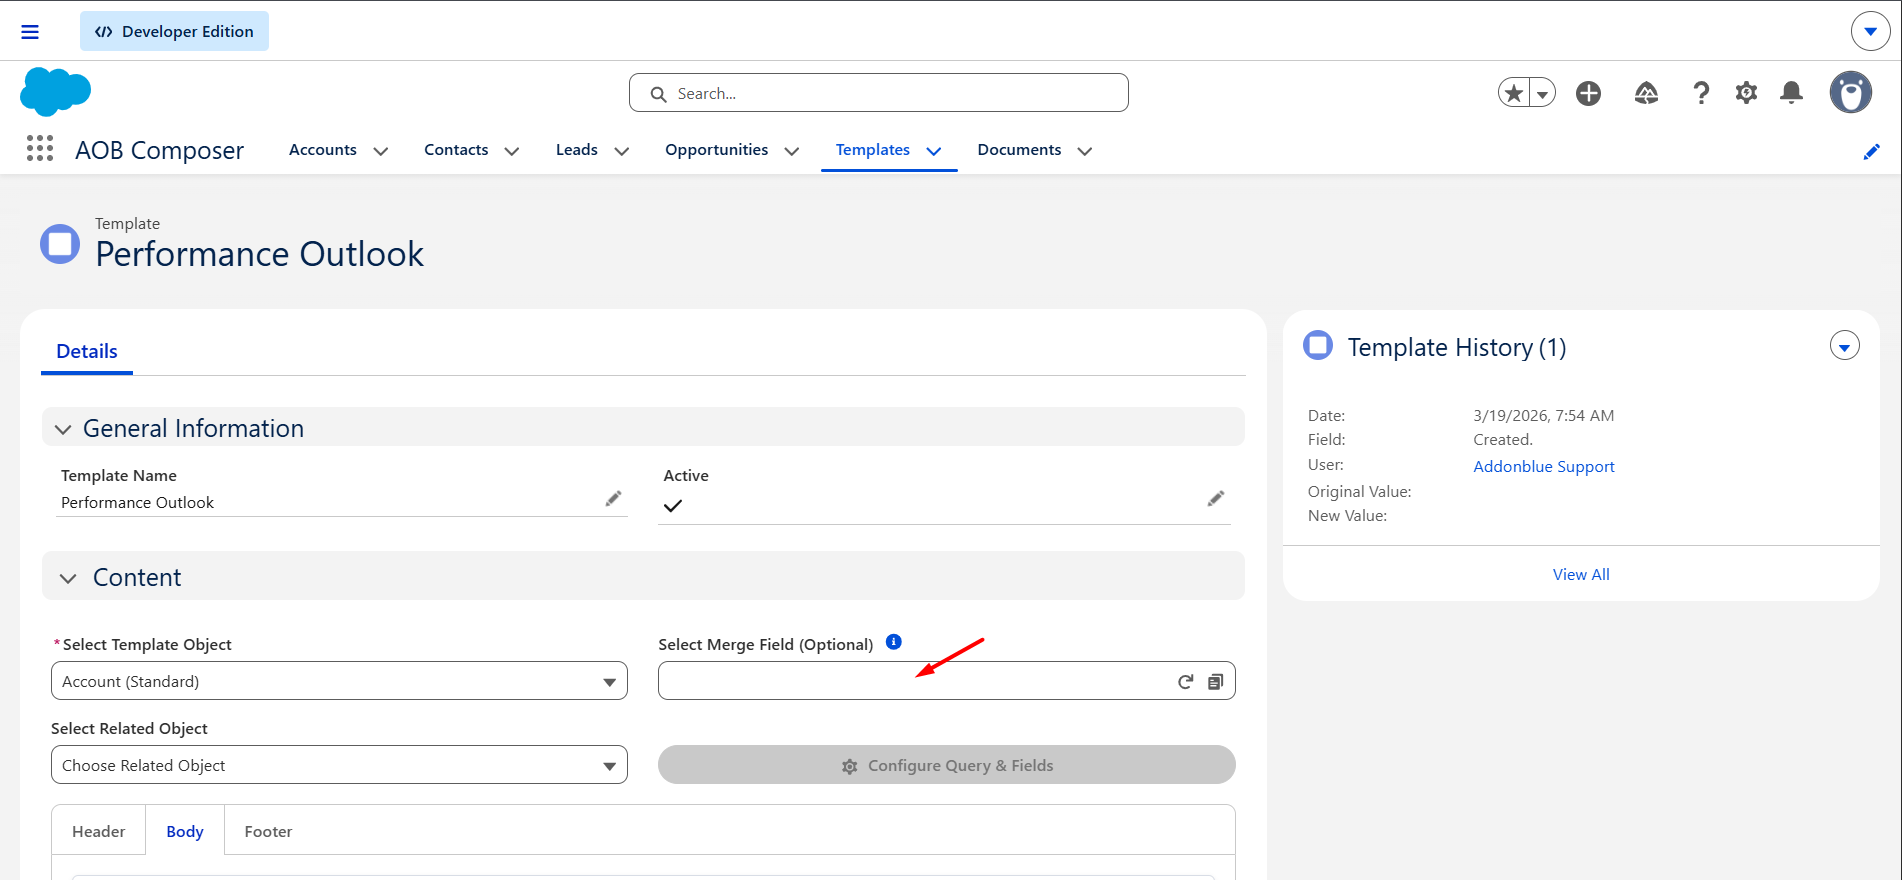Open the notifications bell icon
The image size is (1902, 880).
click(x=1791, y=93)
